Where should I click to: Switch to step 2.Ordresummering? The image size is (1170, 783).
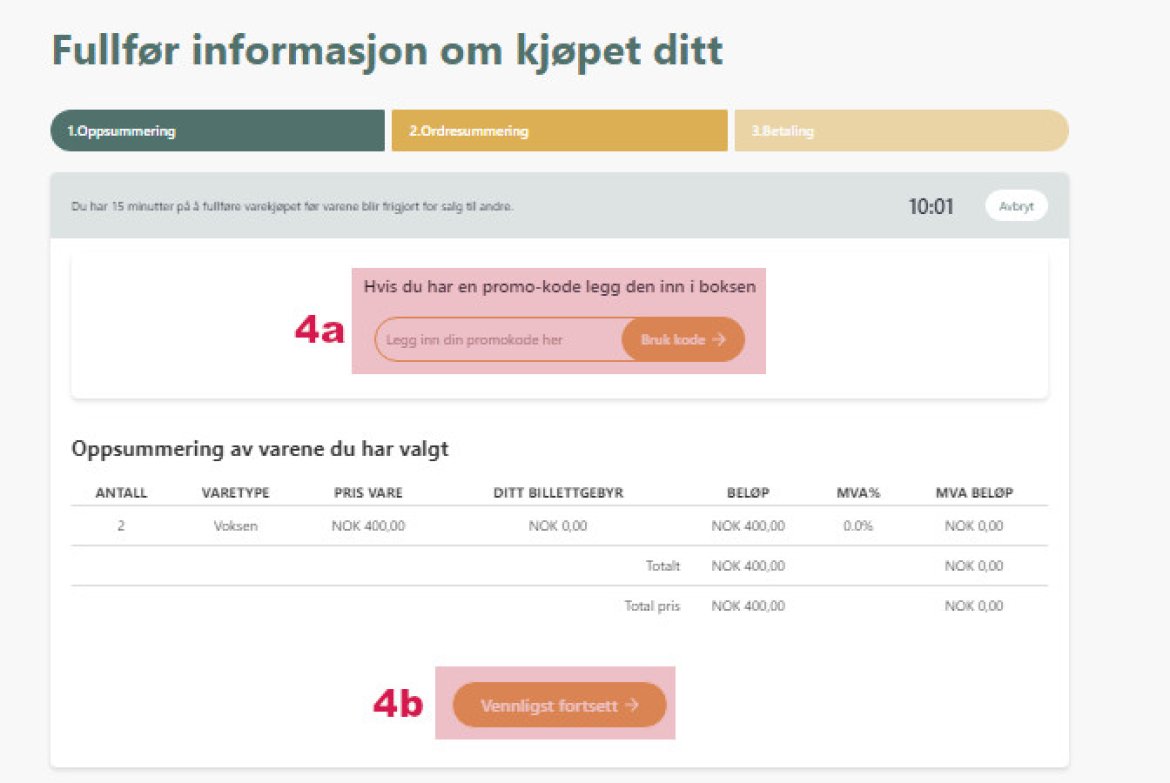[559, 131]
